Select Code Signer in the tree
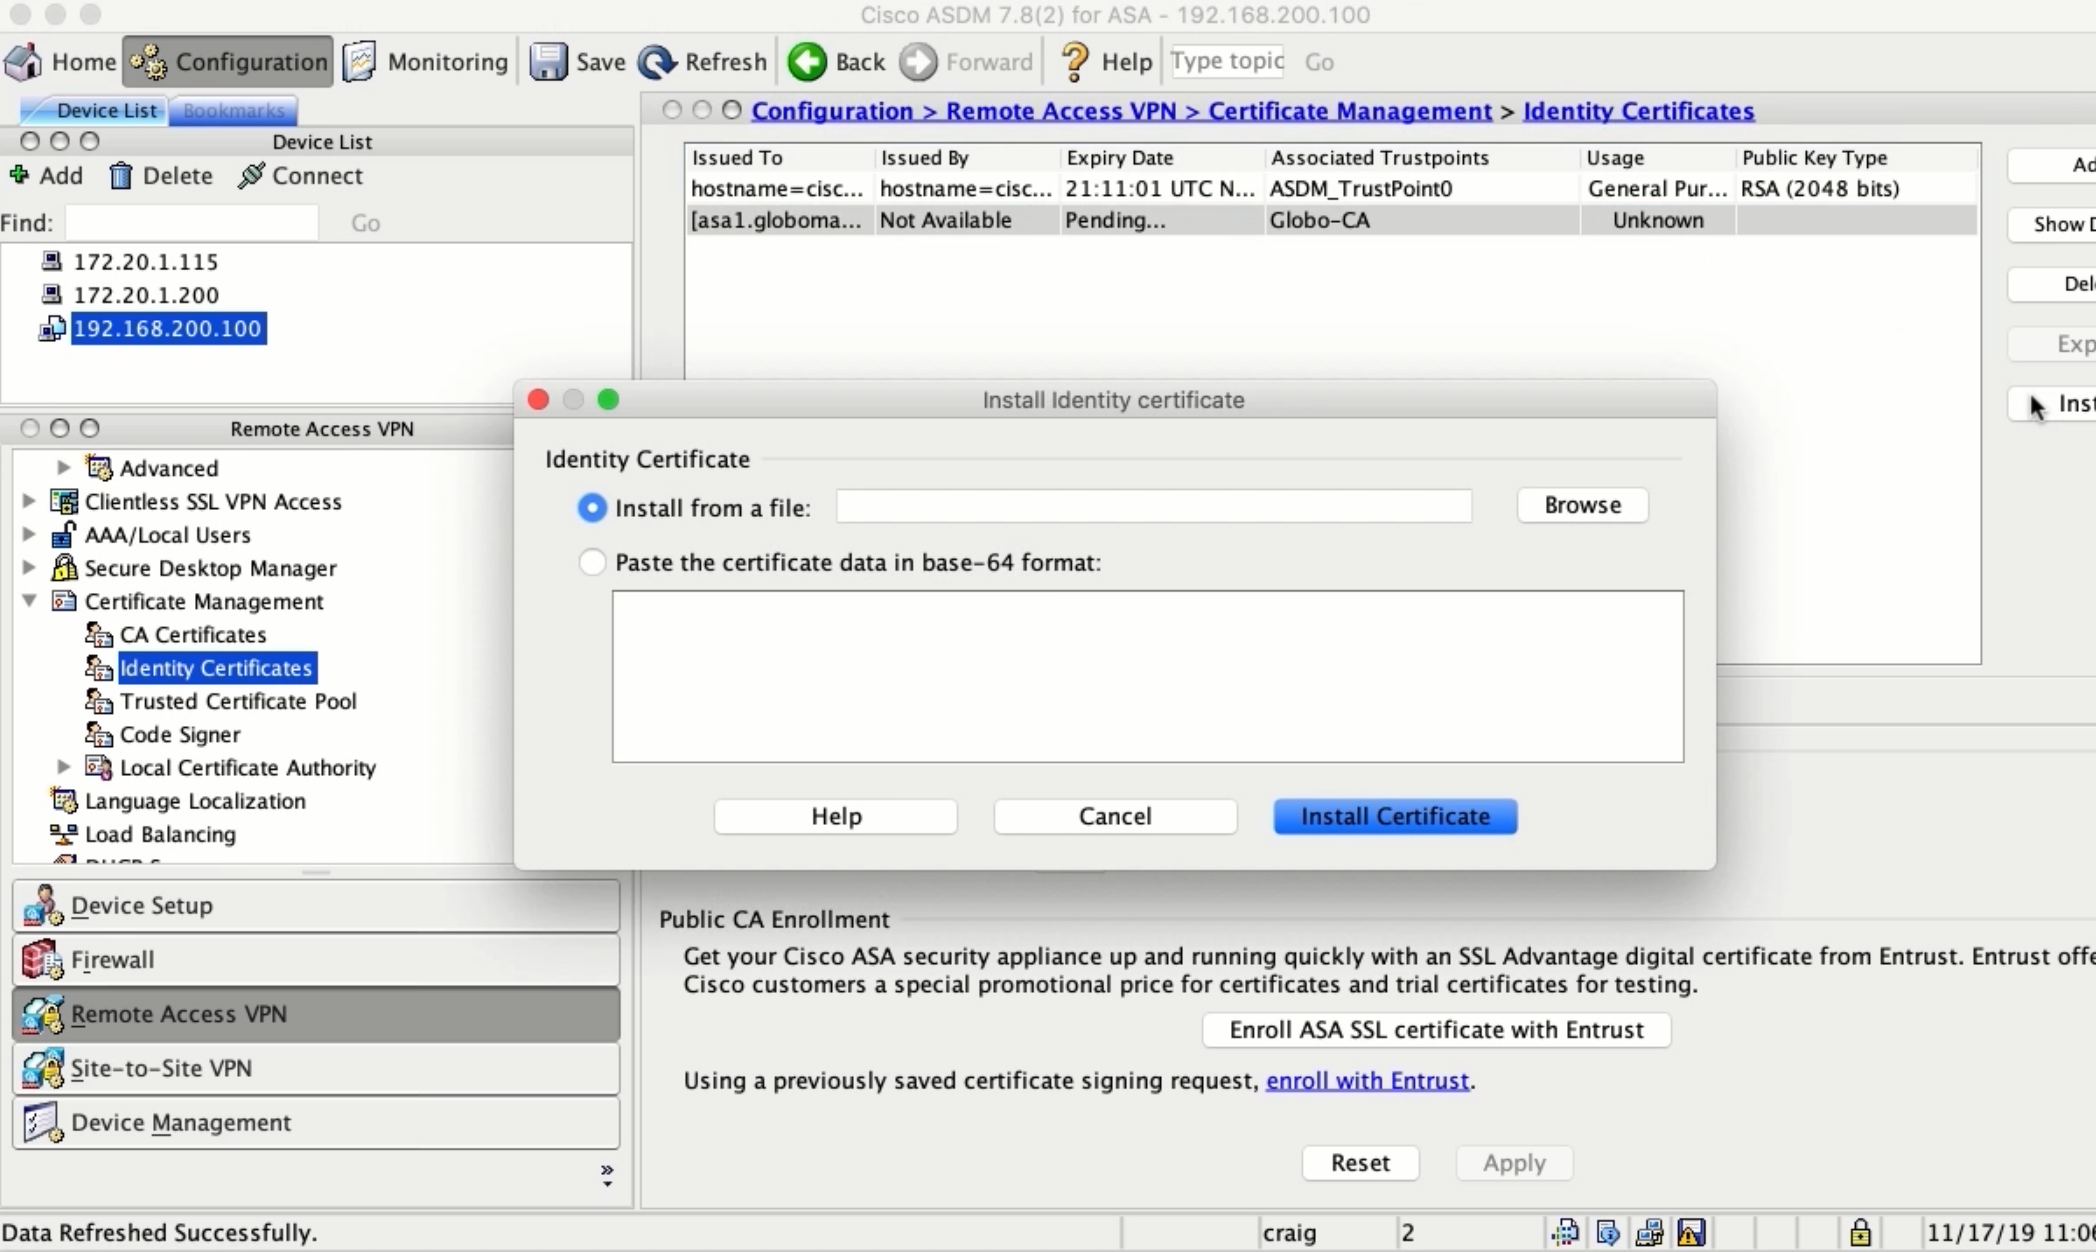 (x=180, y=734)
